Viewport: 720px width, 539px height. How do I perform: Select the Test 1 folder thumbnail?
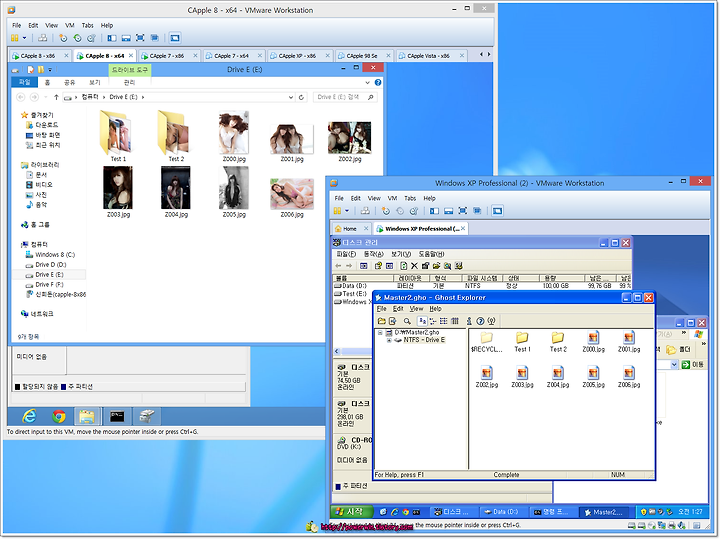[118, 135]
